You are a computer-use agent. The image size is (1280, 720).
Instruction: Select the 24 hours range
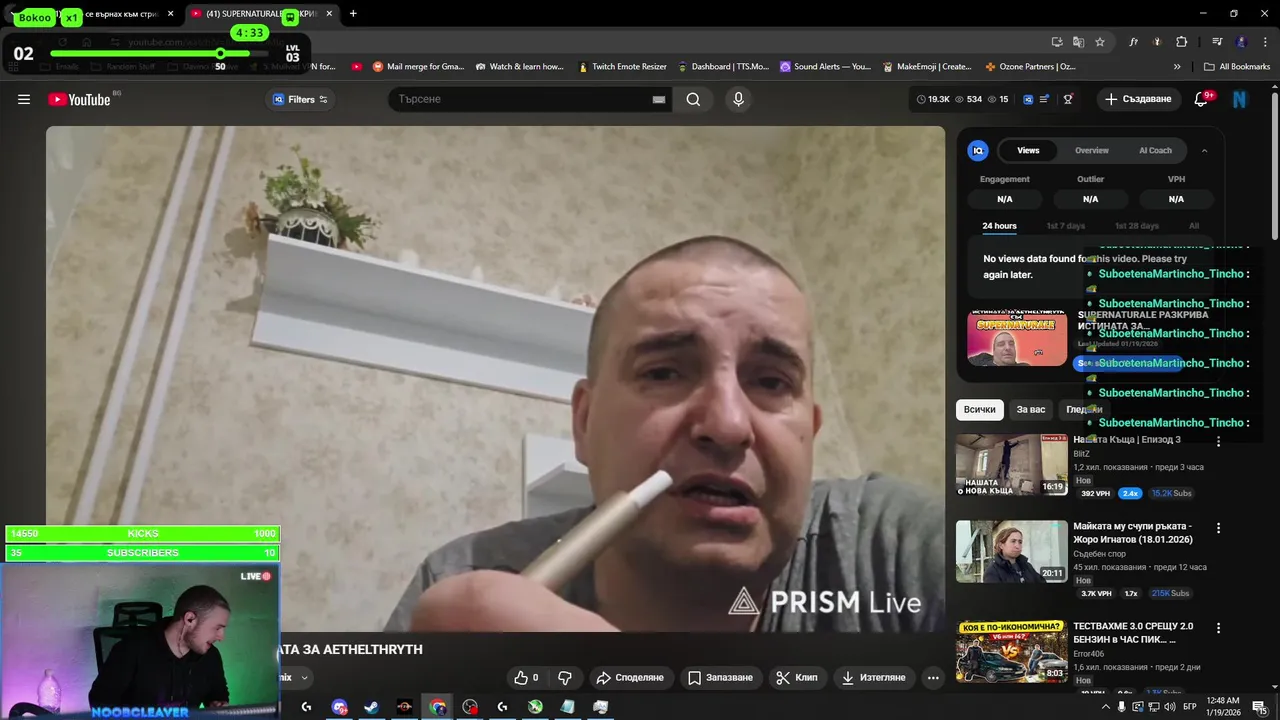[999, 226]
